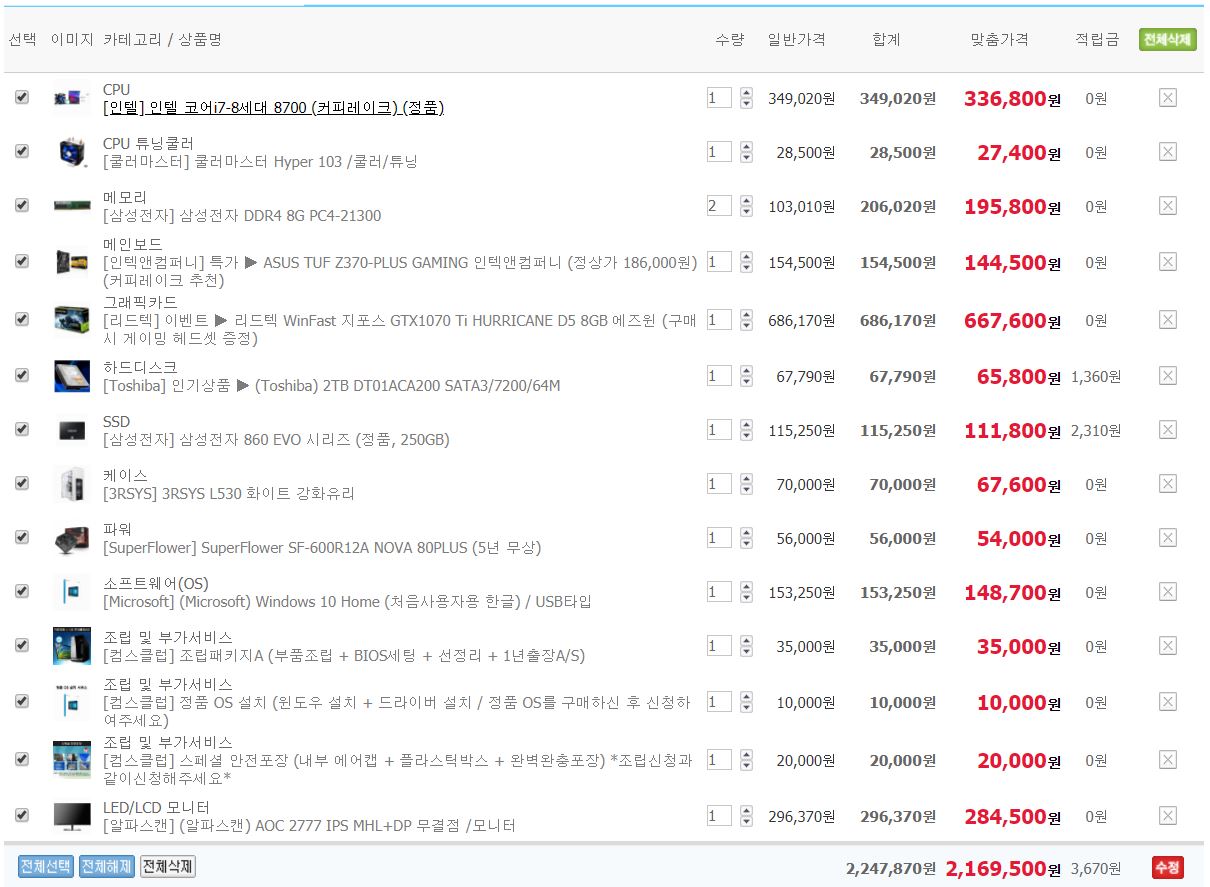Screen dimensions: 1210x887
Task: Edit the quantity field for 메인보드
Action: [x=719, y=262]
